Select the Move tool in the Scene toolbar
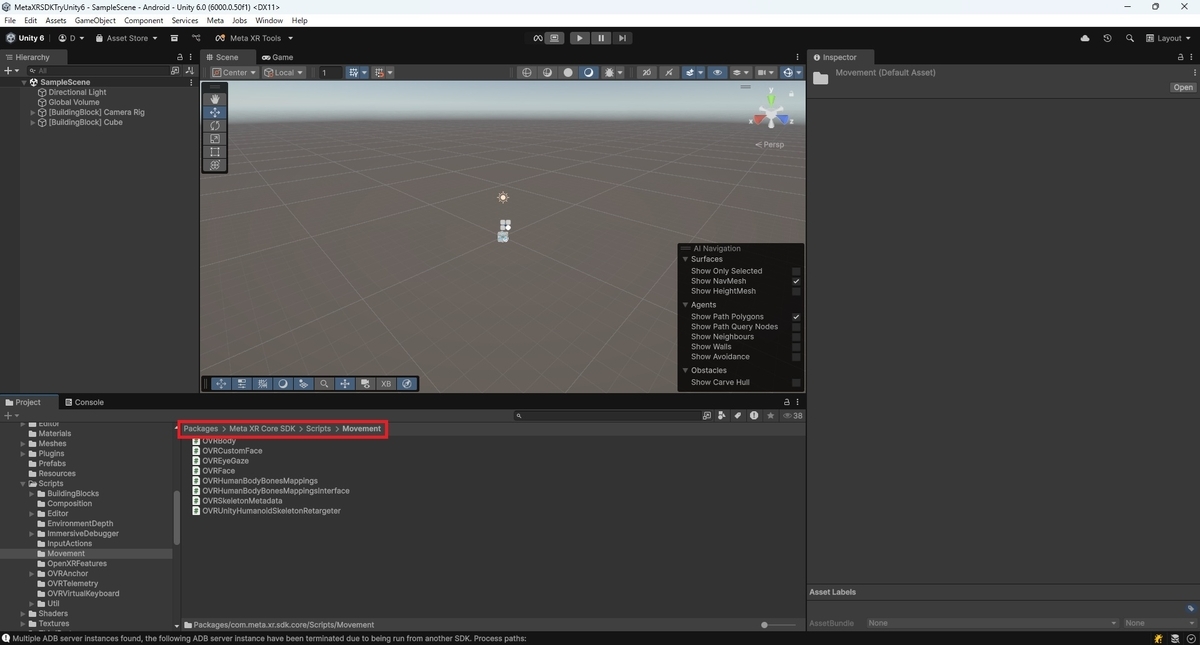1200x645 pixels. pos(214,112)
